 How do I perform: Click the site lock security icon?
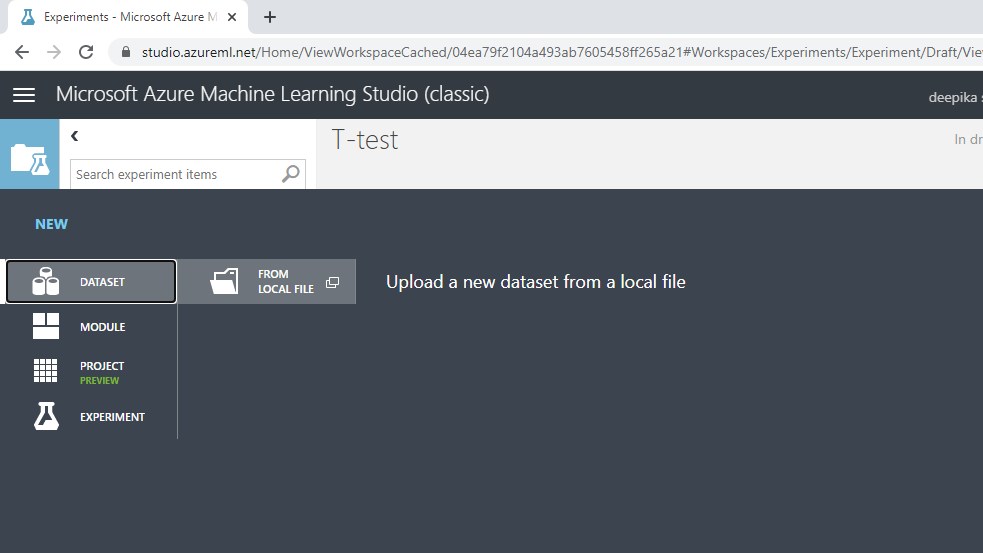coord(126,52)
